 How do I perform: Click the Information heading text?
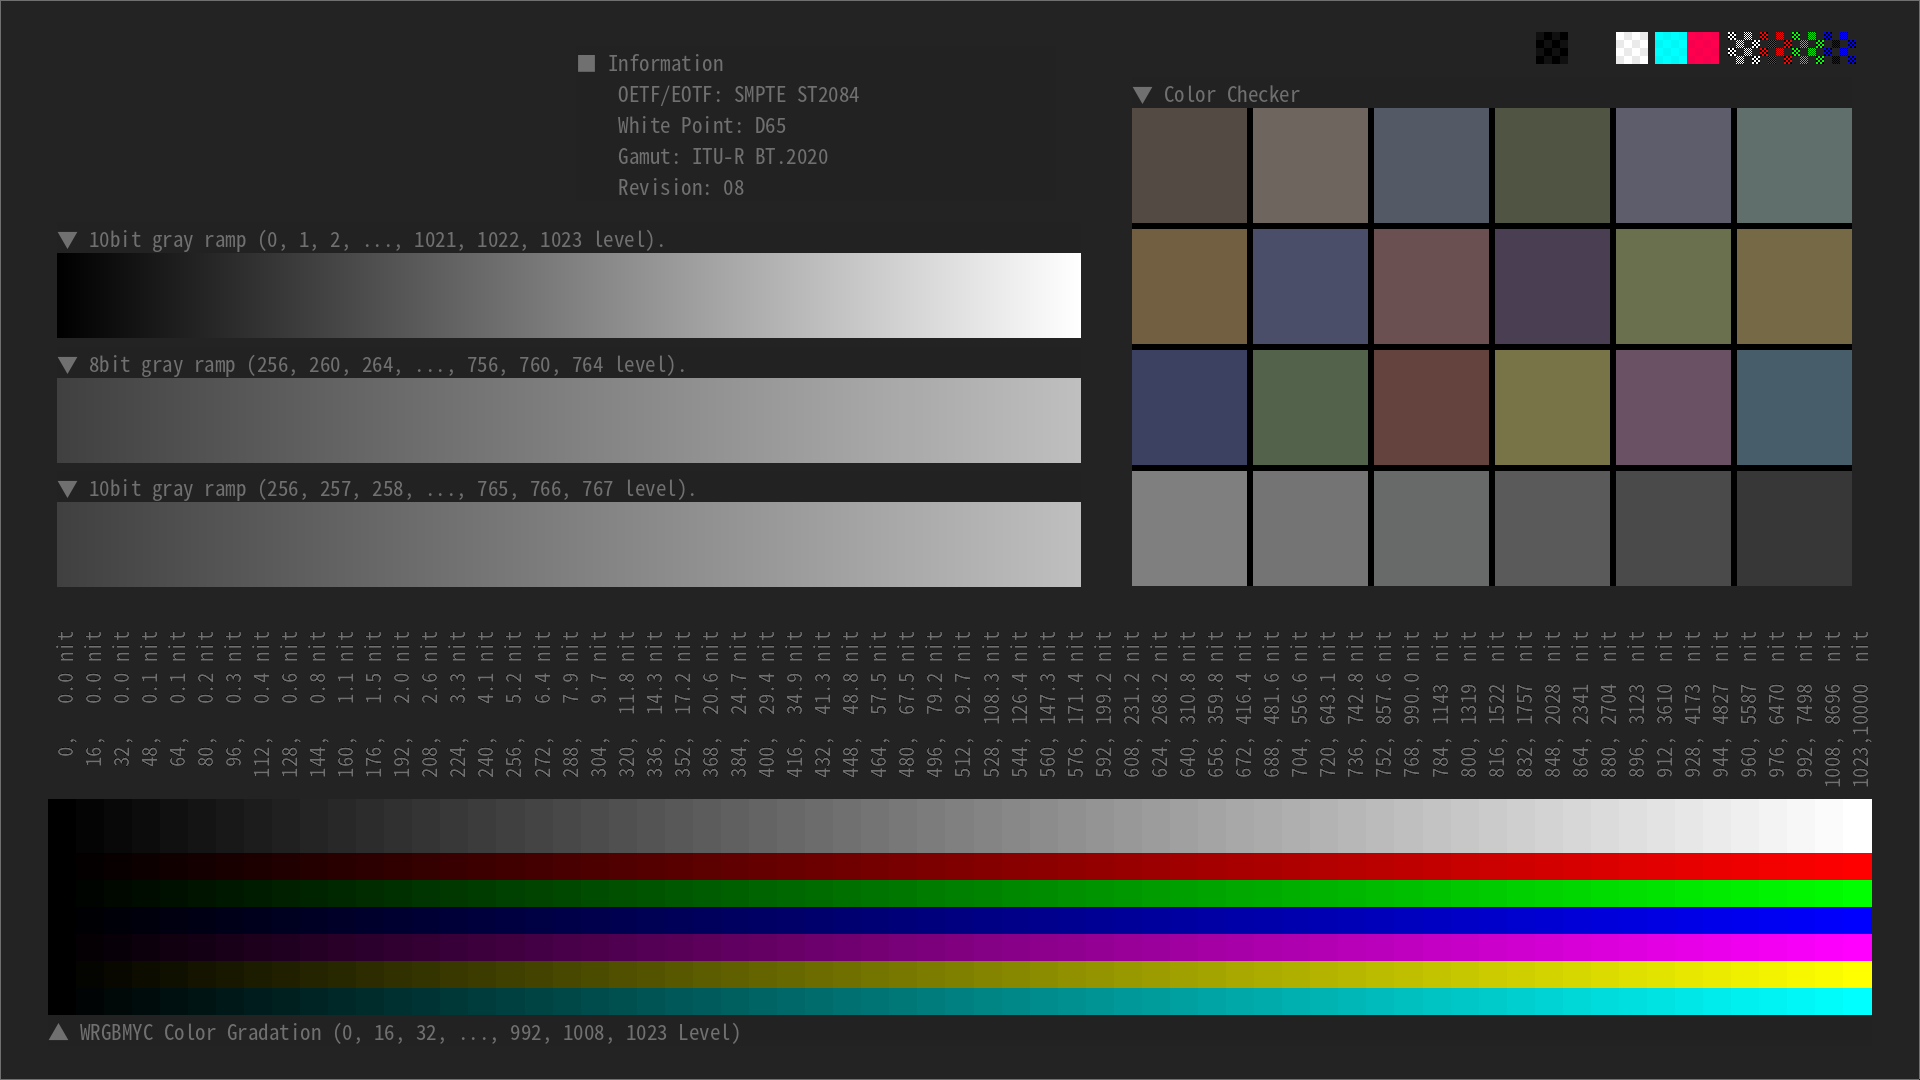point(665,64)
